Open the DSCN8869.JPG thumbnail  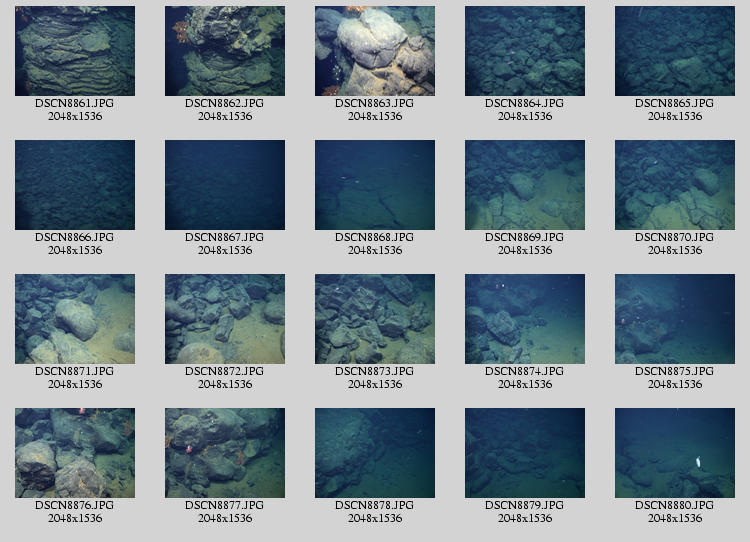click(525, 185)
